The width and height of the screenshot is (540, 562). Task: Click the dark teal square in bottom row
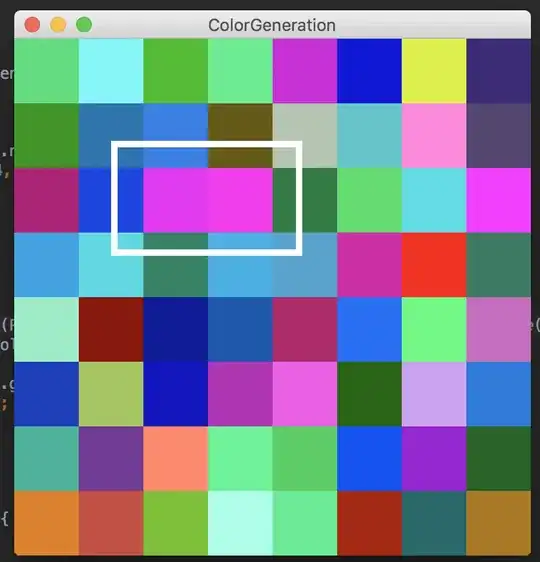point(434,523)
